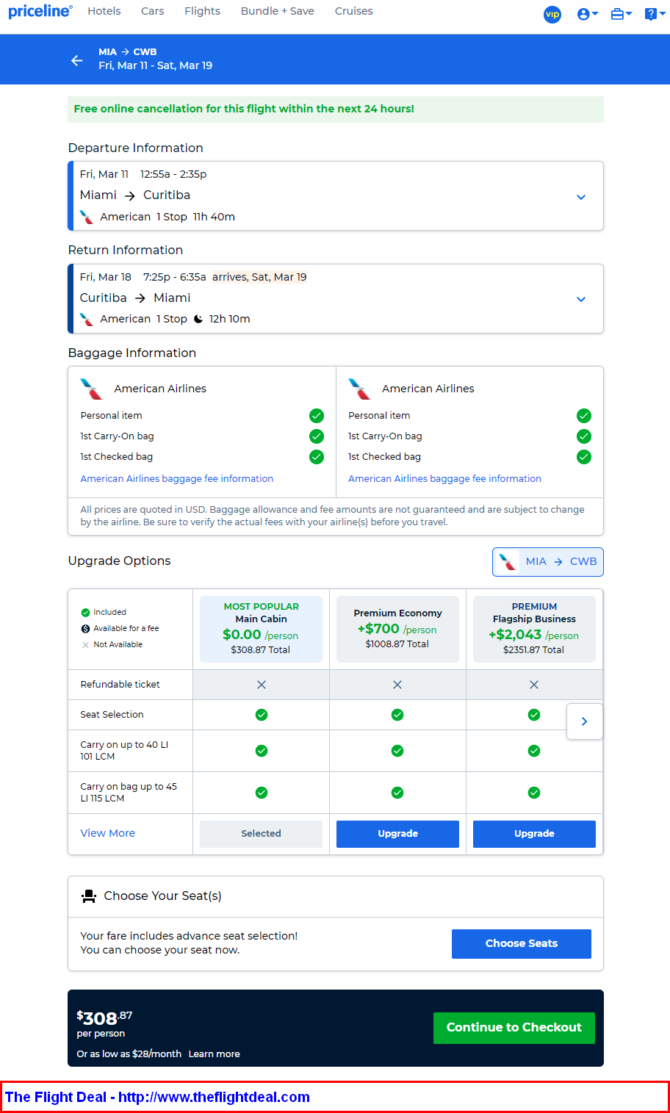Click left 1st Checked bag green checkmark

tap(317, 457)
